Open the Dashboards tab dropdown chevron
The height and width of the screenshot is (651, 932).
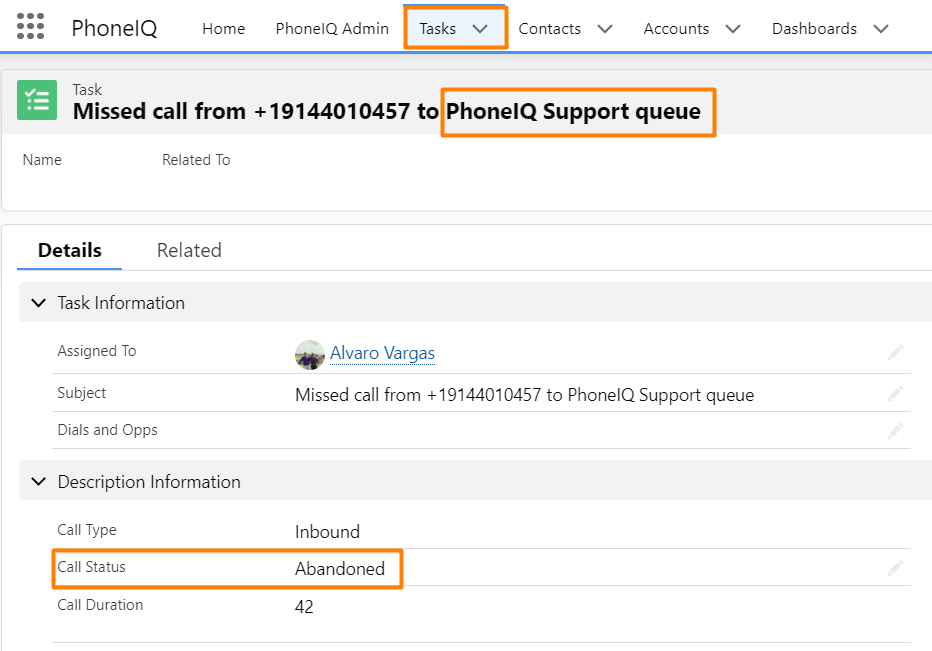point(881,29)
